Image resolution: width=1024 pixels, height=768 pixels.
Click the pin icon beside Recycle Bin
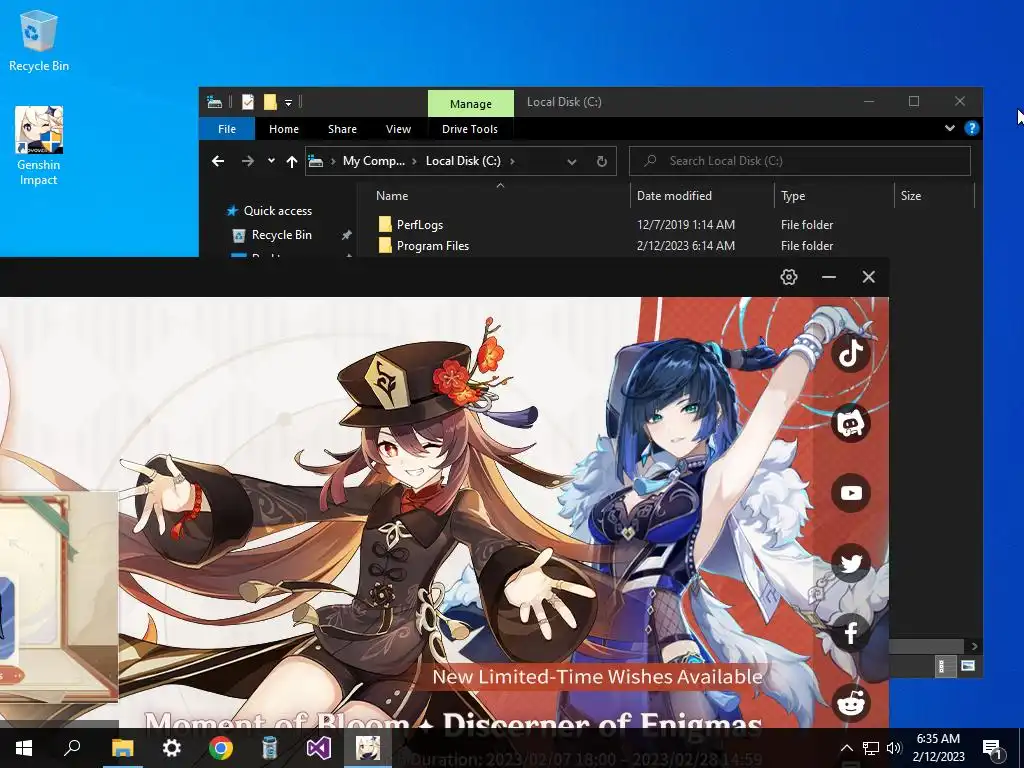coord(346,235)
